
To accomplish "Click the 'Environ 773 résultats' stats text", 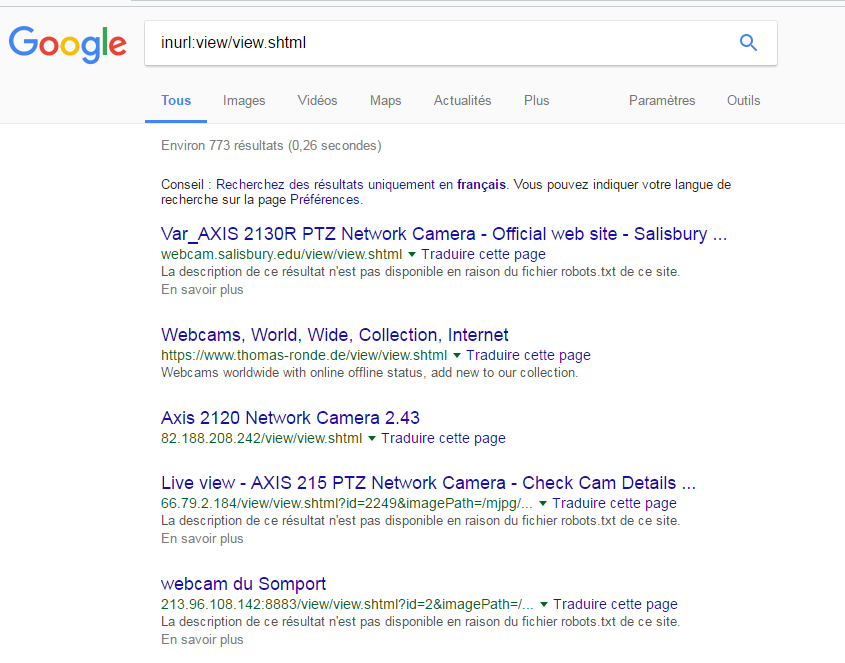I will point(271,146).
